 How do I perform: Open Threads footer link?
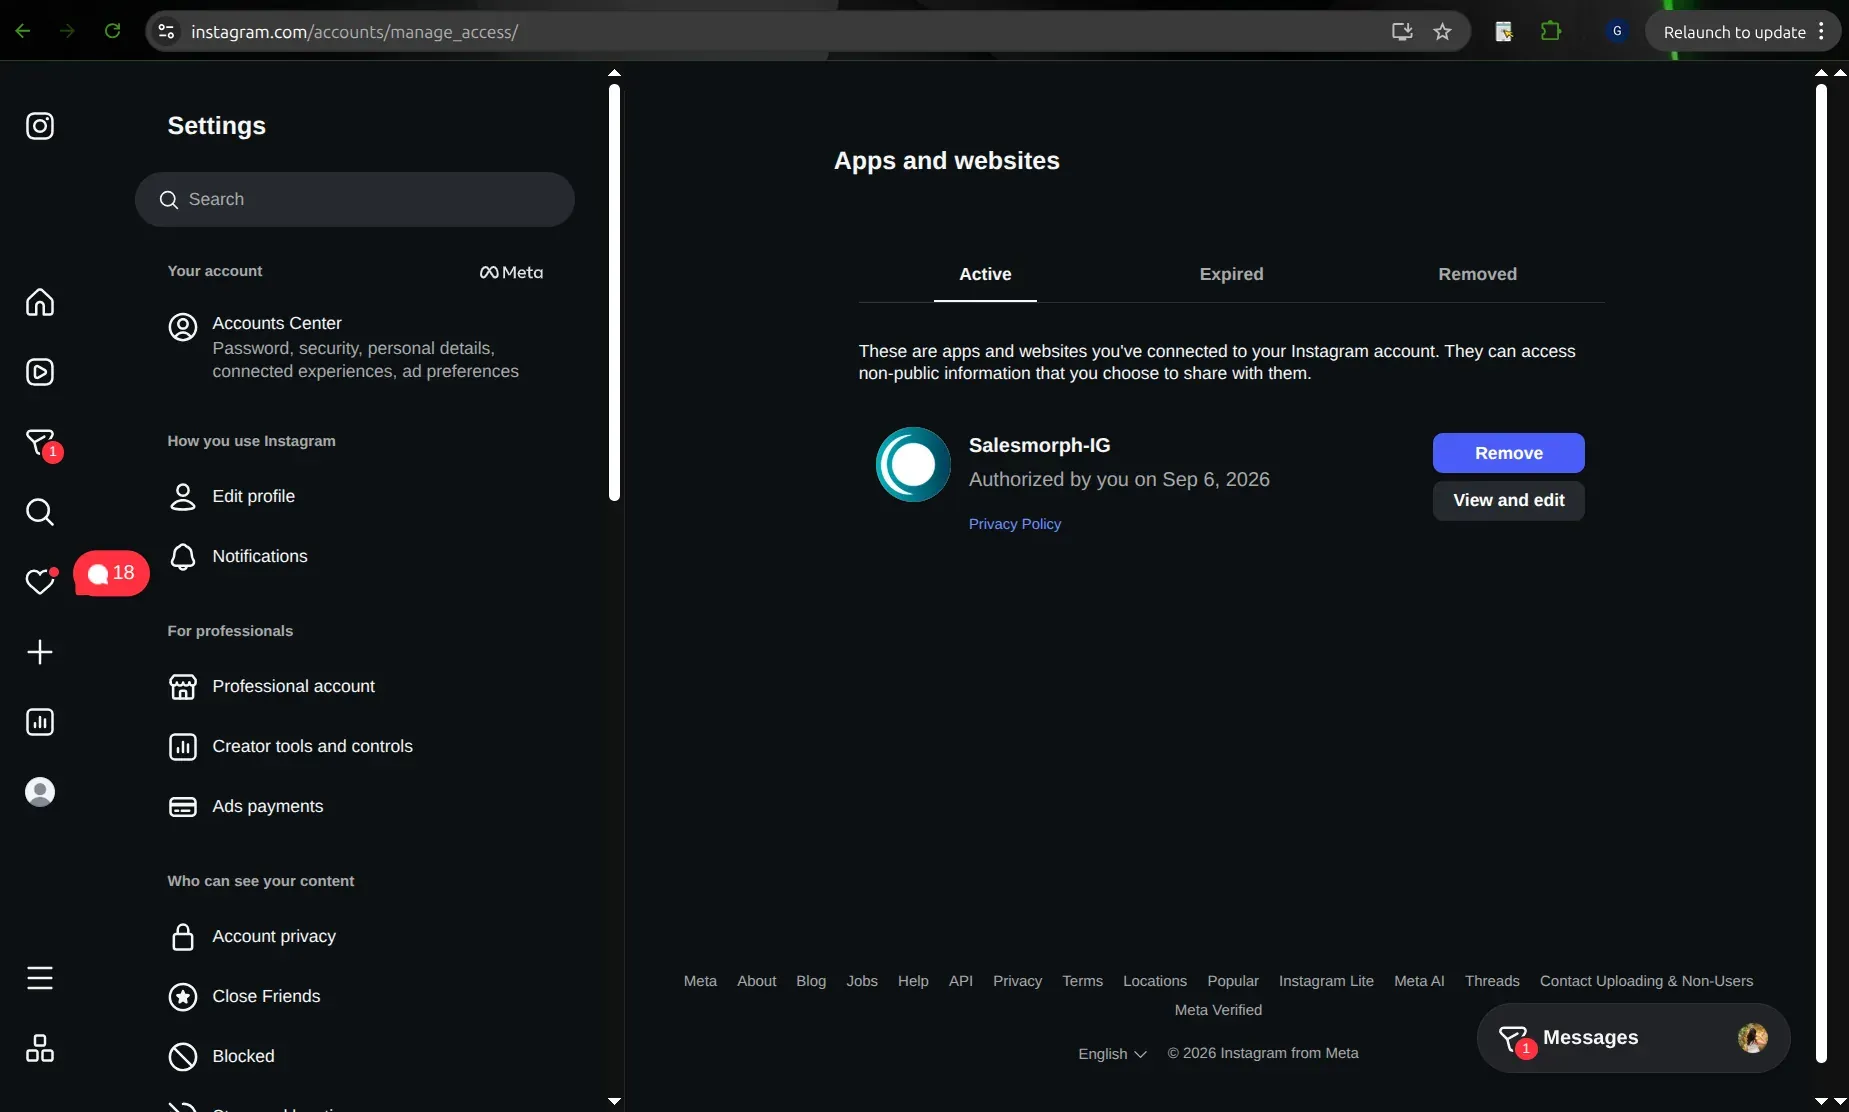[1492, 981]
